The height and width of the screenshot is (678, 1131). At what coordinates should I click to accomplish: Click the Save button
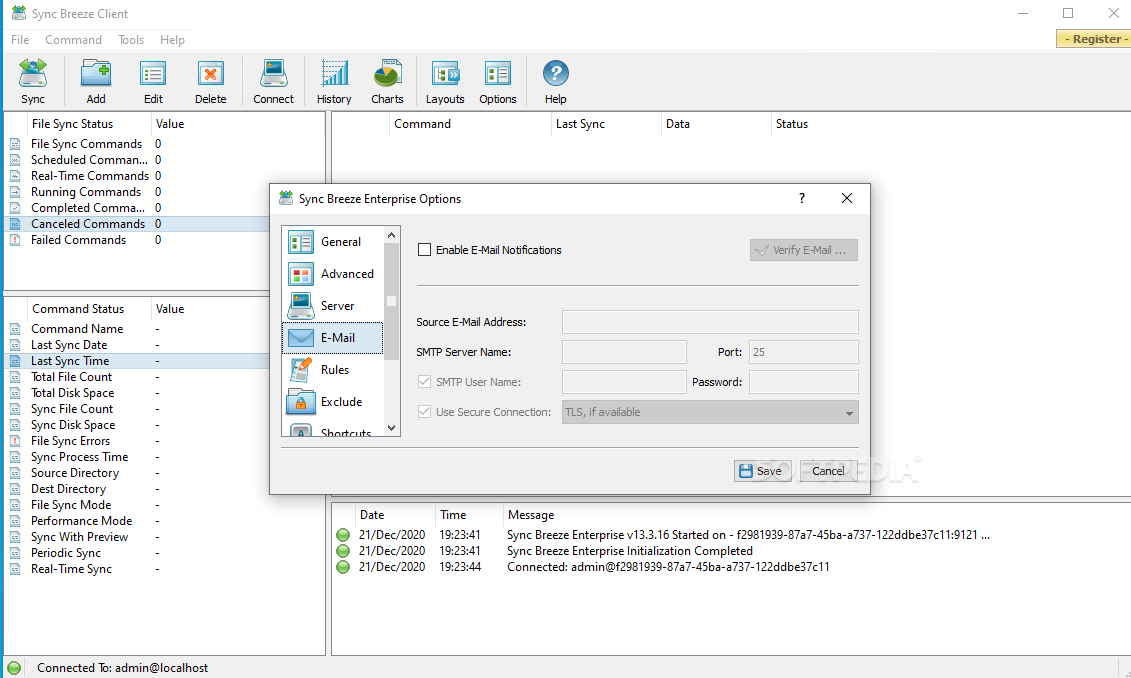pos(762,471)
